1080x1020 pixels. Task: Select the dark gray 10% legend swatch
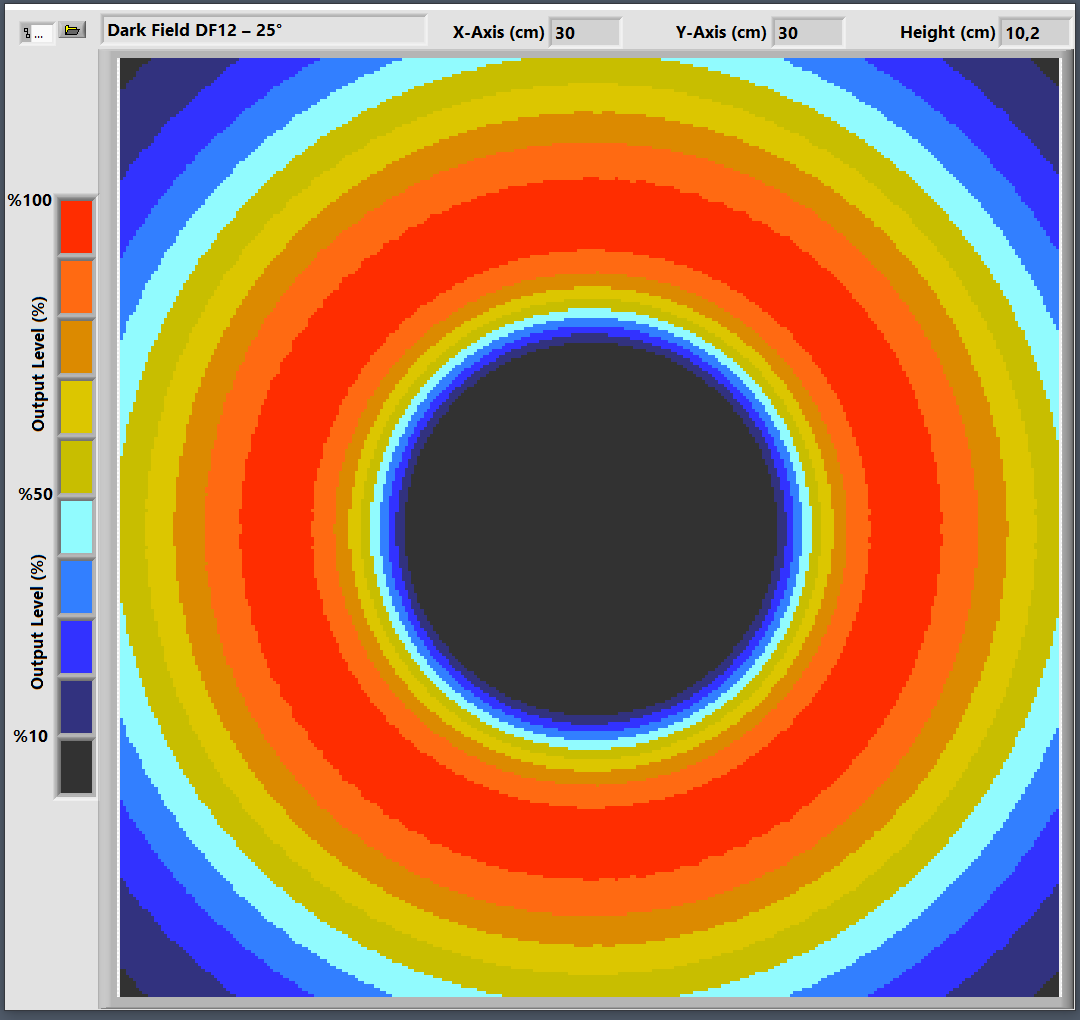[x=76, y=767]
